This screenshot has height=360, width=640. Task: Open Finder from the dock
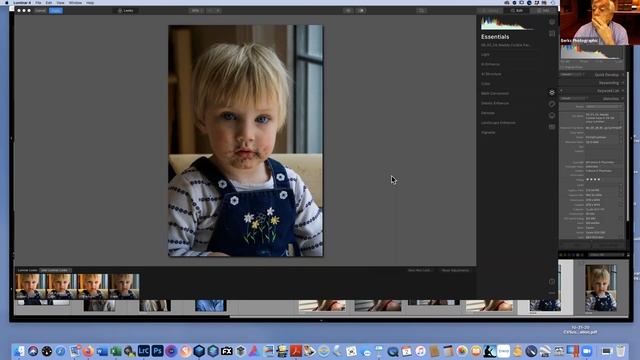click(19, 351)
